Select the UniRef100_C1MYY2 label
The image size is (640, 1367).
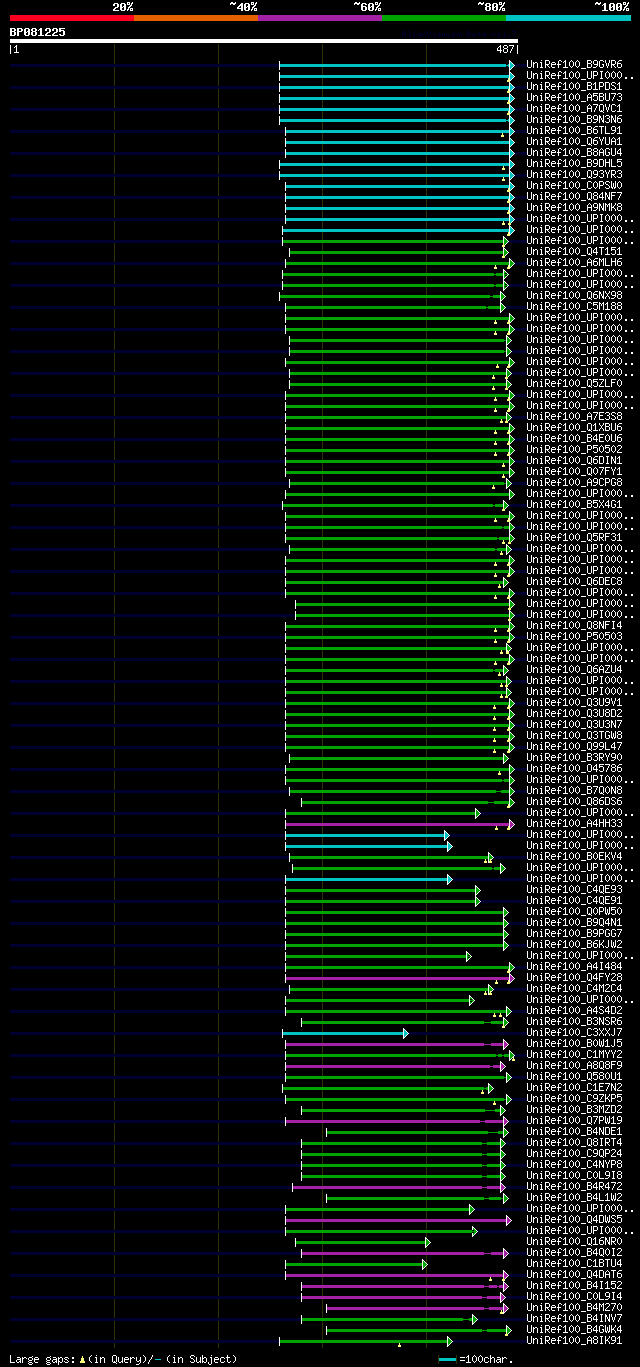pyautogui.click(x=573, y=1054)
